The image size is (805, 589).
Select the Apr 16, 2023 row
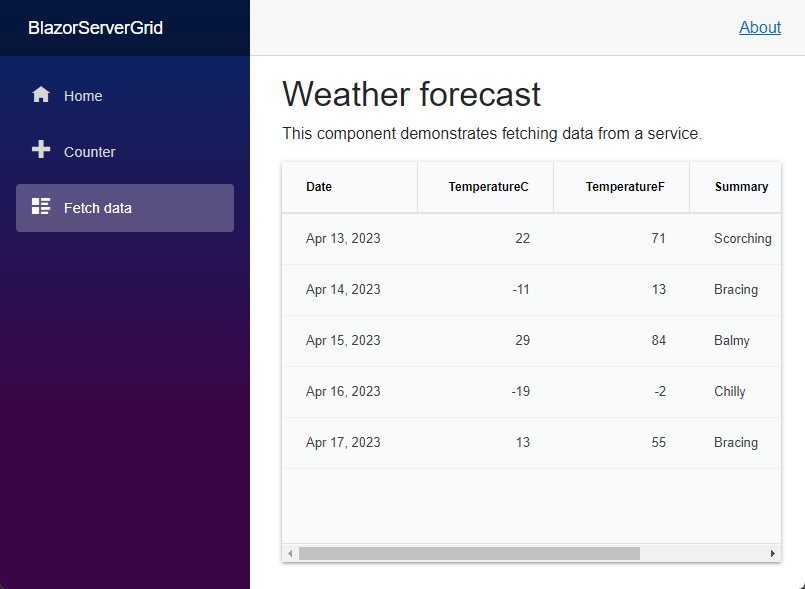[531, 391]
